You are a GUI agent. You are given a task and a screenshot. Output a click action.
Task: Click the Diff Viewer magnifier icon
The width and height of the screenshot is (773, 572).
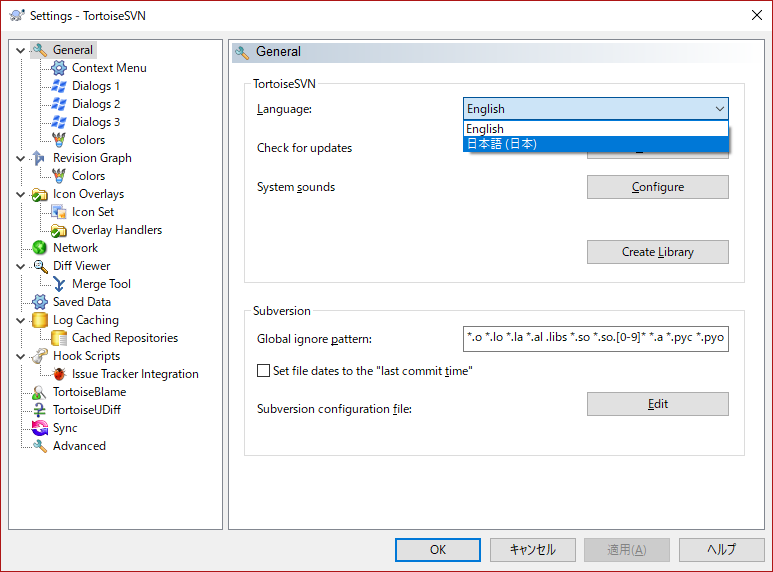tap(39, 266)
